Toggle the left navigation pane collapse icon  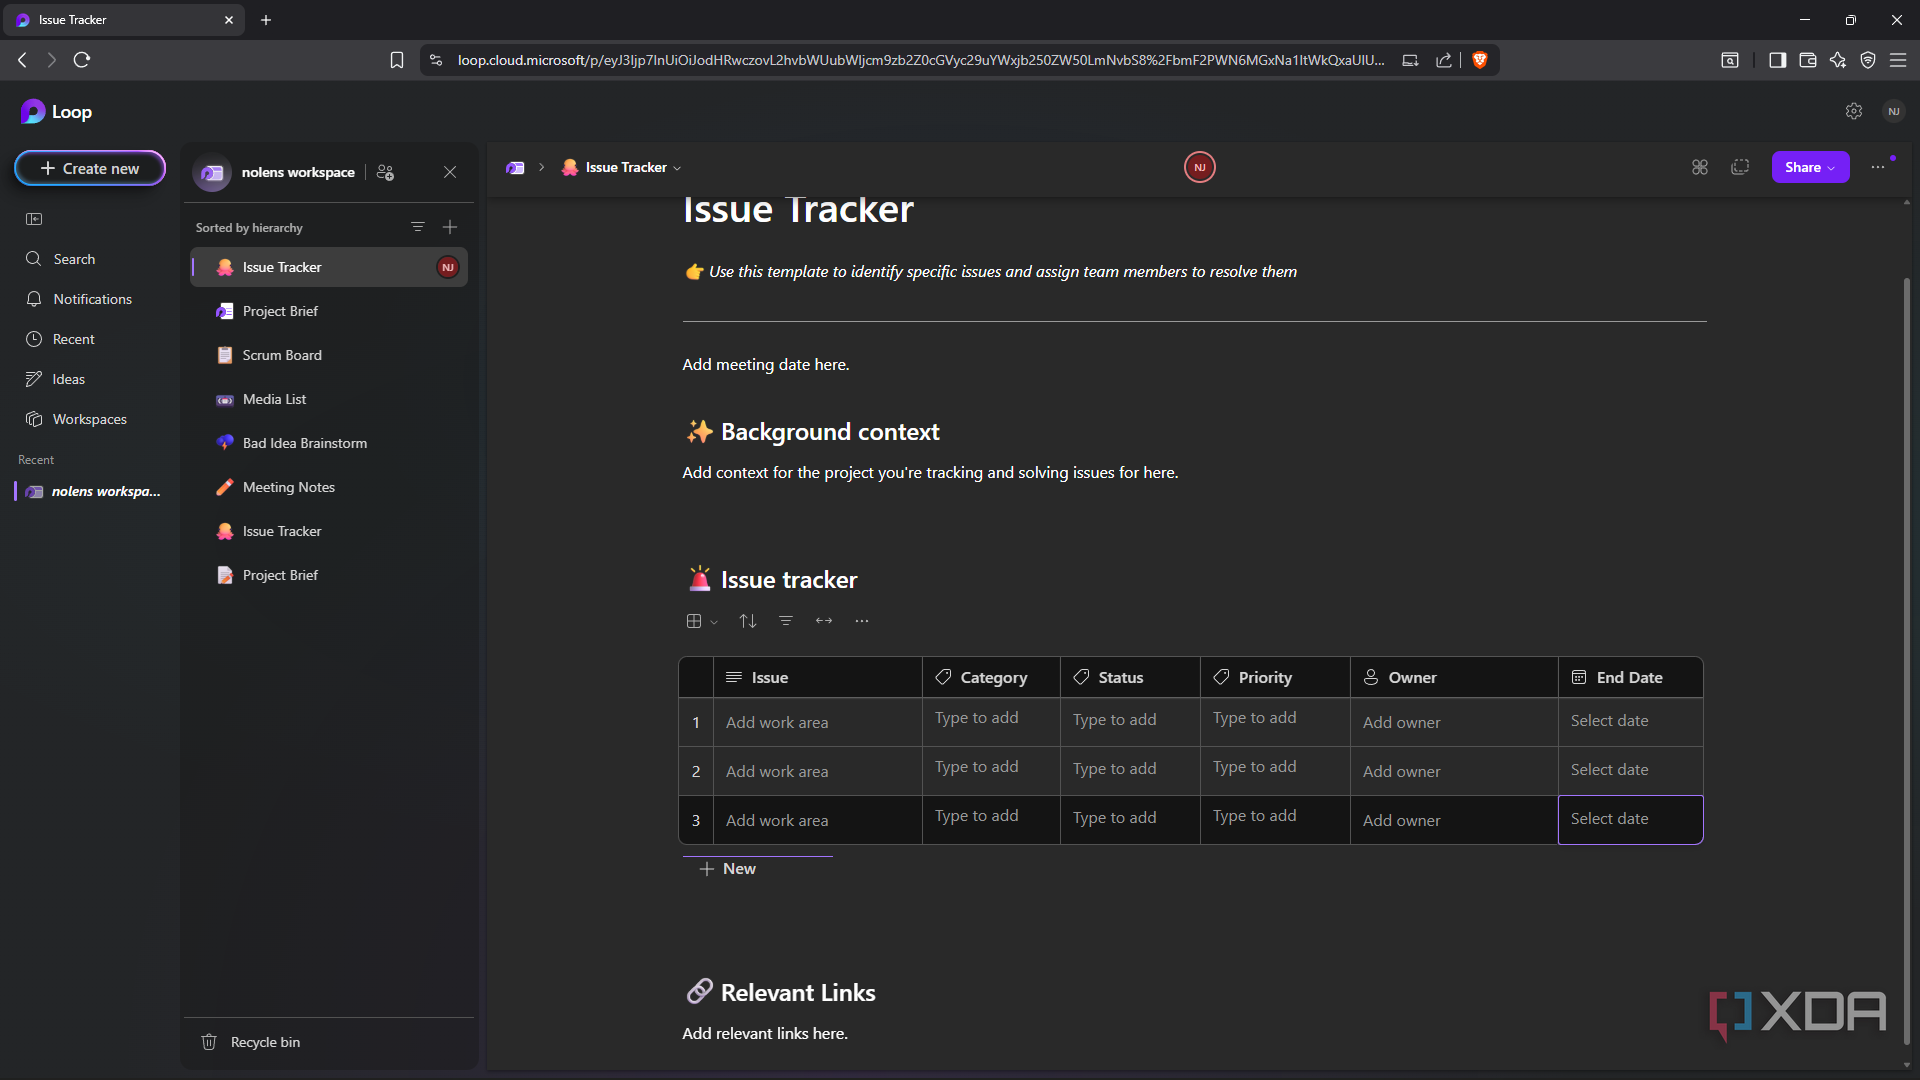[34, 219]
